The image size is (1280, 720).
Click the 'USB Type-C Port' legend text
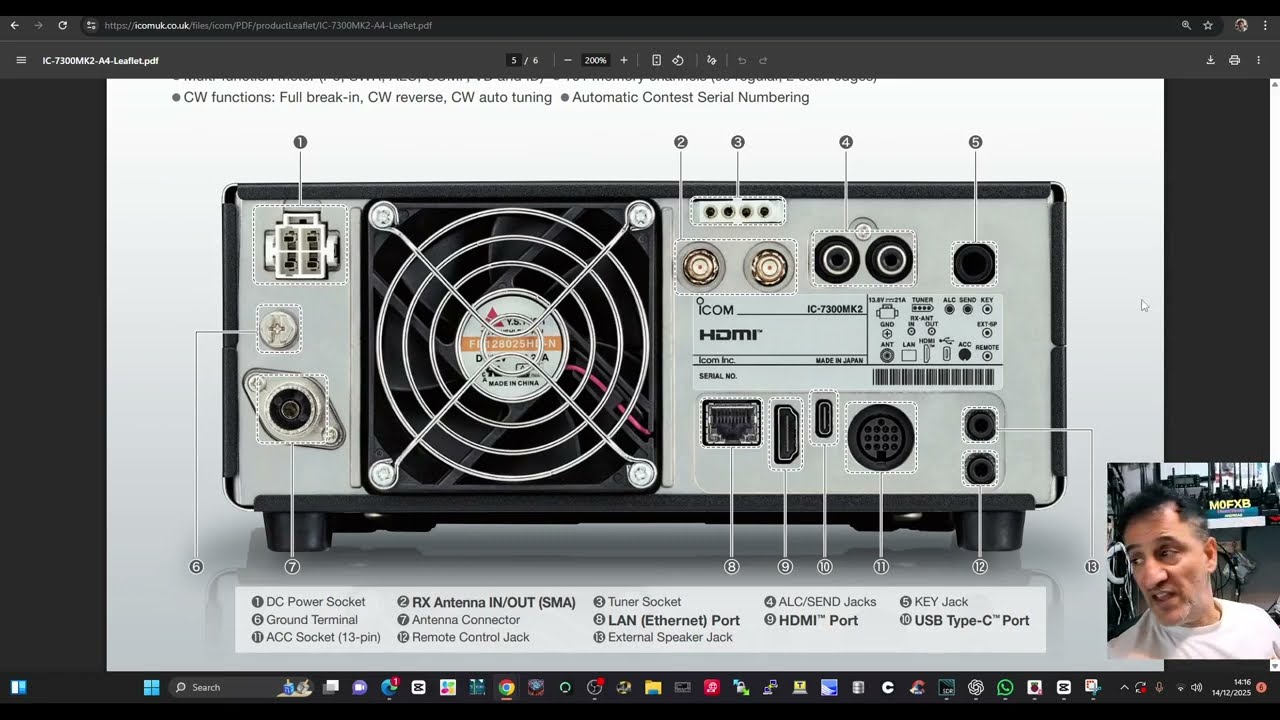pos(972,620)
